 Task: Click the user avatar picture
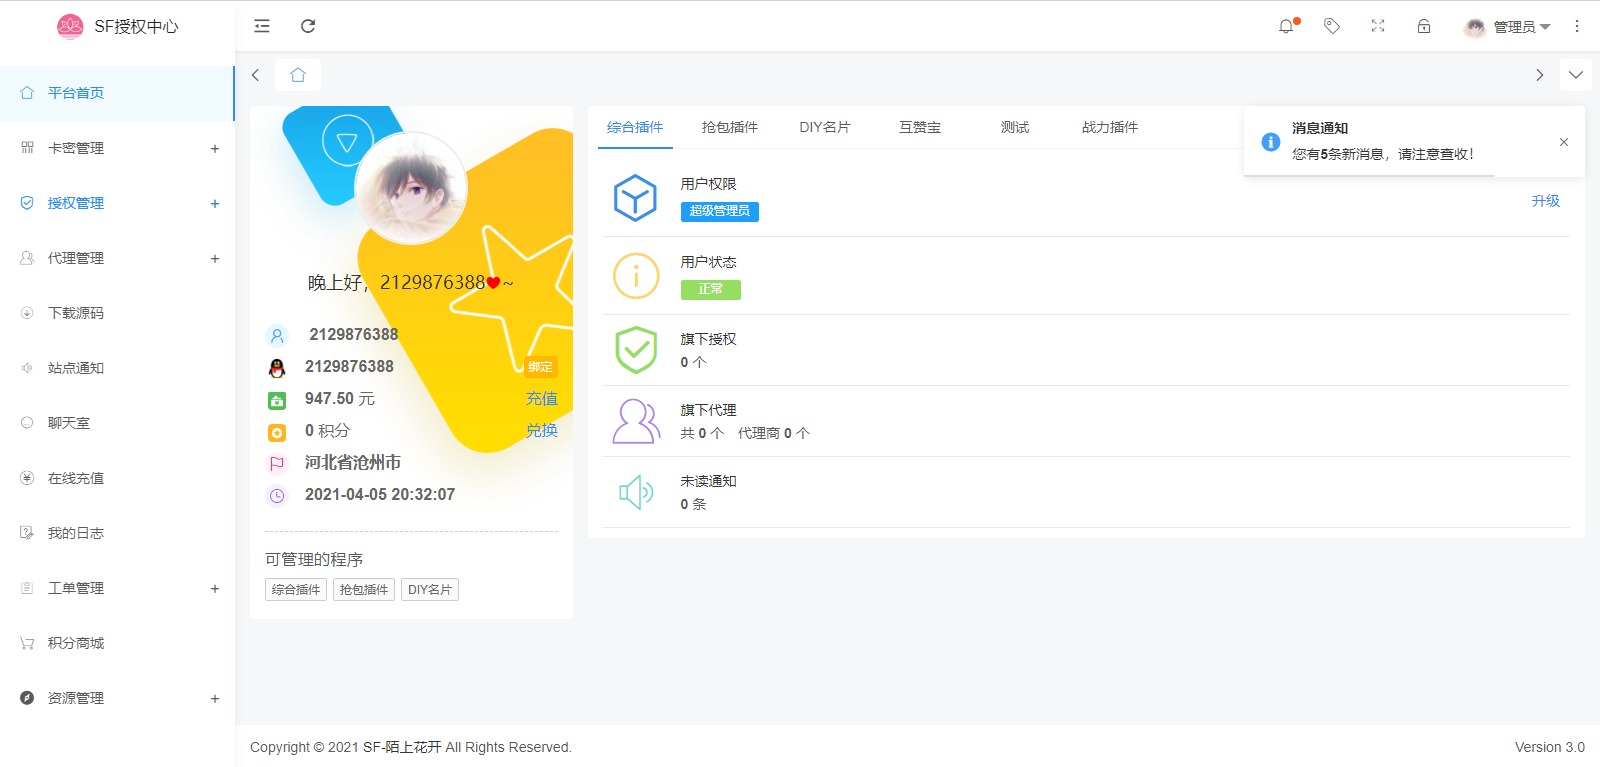(411, 188)
